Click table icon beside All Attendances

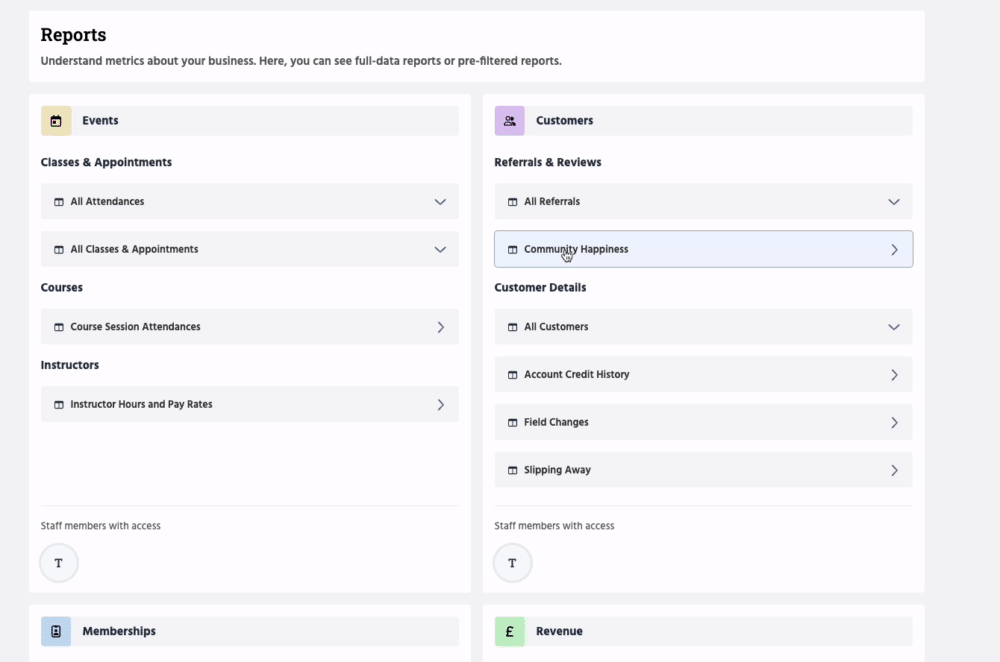pyautogui.click(x=58, y=202)
